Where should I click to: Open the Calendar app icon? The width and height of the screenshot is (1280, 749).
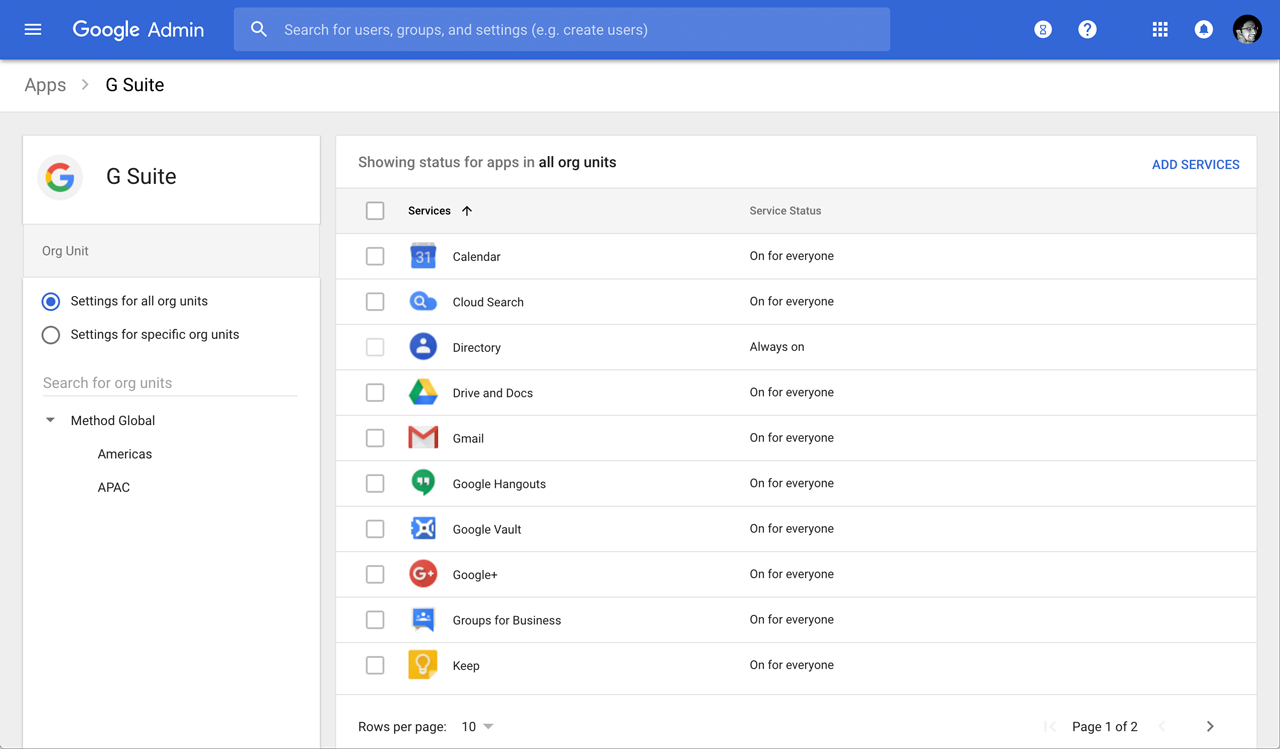click(422, 256)
